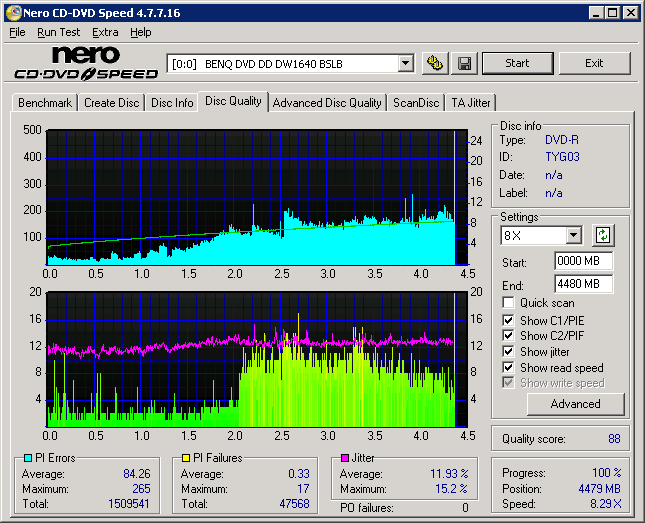Open the Run Test menu

point(59,32)
